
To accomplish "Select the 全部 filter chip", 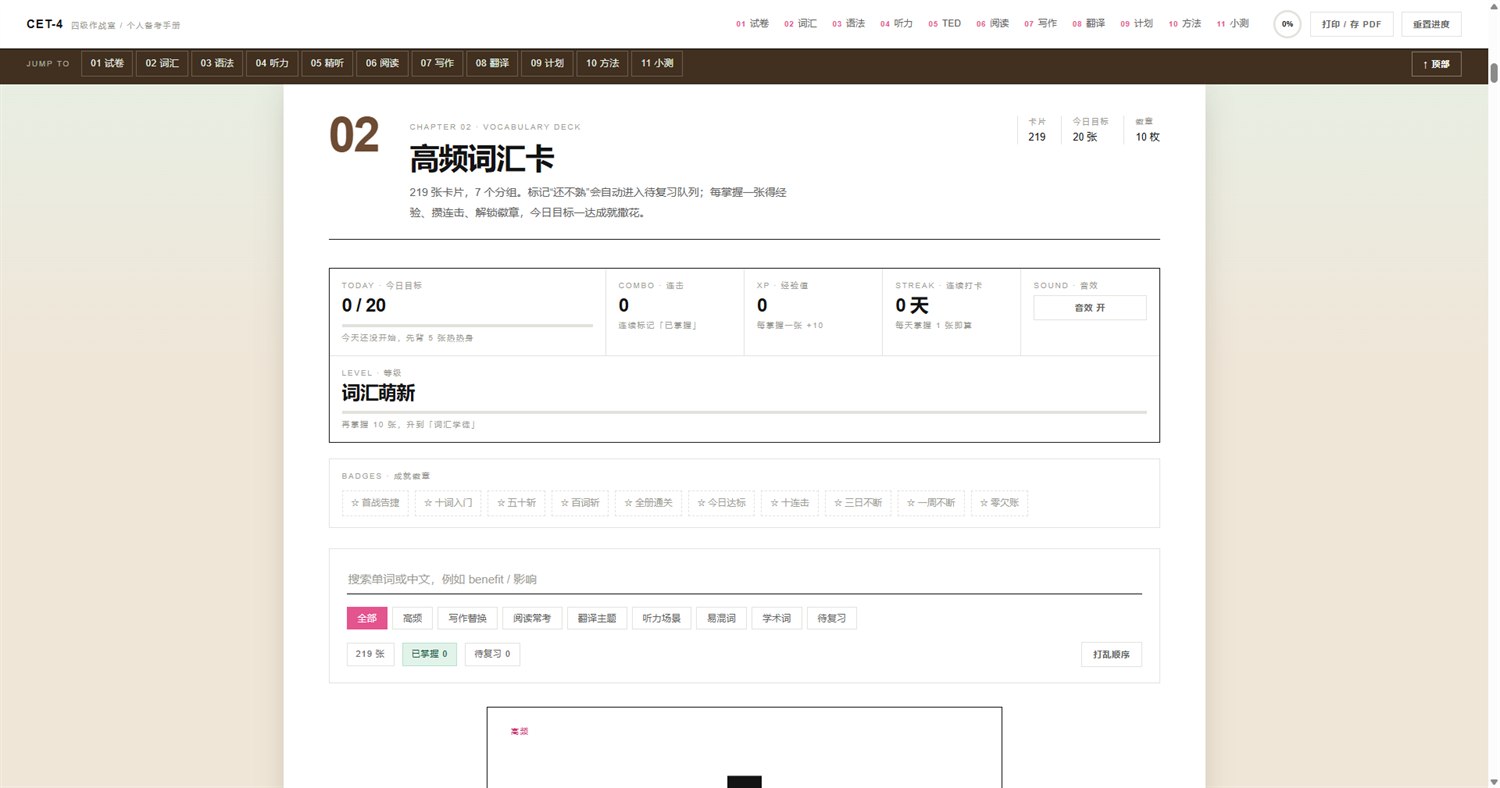I will pos(367,619).
